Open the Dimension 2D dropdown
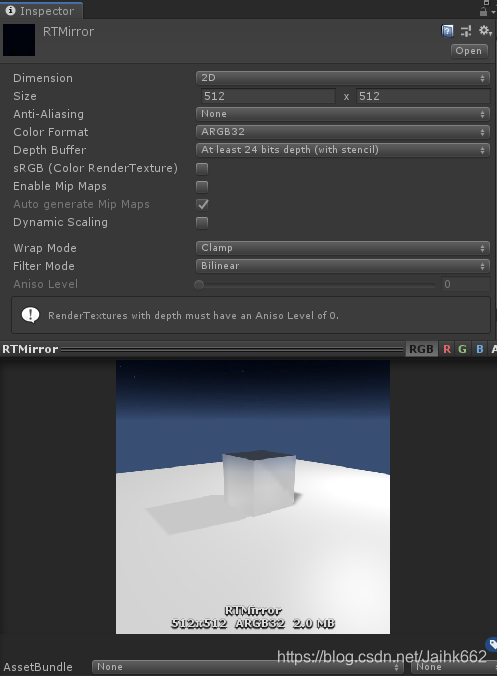This screenshot has height=676, width=497. click(x=343, y=78)
